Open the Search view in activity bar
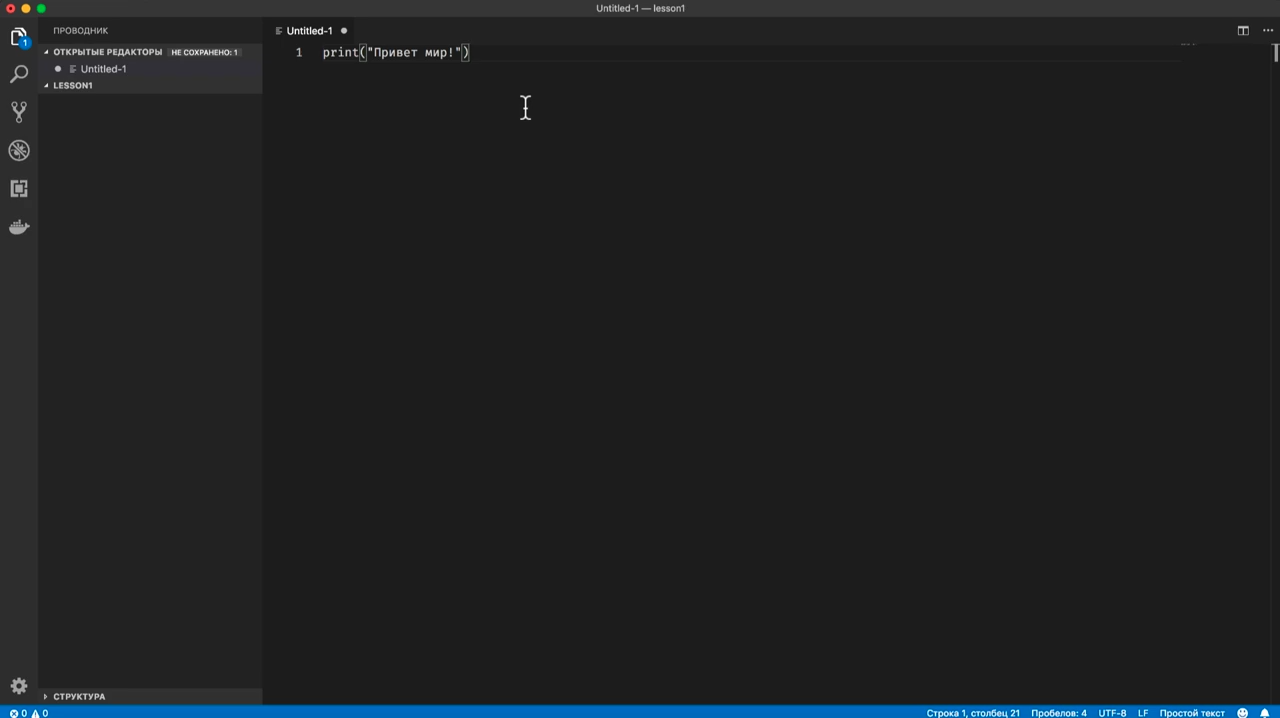This screenshot has height=718, width=1280. (19, 75)
